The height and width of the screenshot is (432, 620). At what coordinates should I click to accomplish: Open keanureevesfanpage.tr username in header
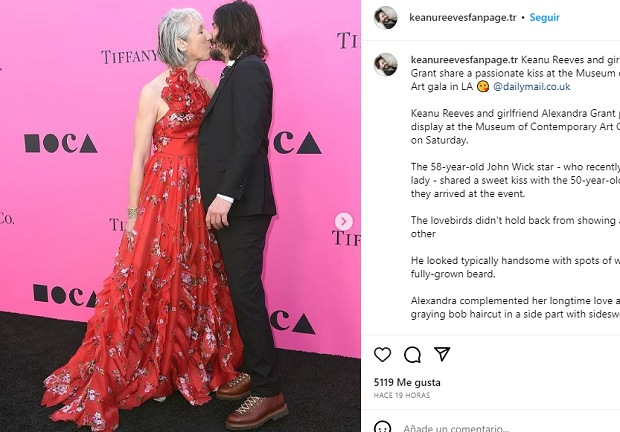click(x=463, y=17)
